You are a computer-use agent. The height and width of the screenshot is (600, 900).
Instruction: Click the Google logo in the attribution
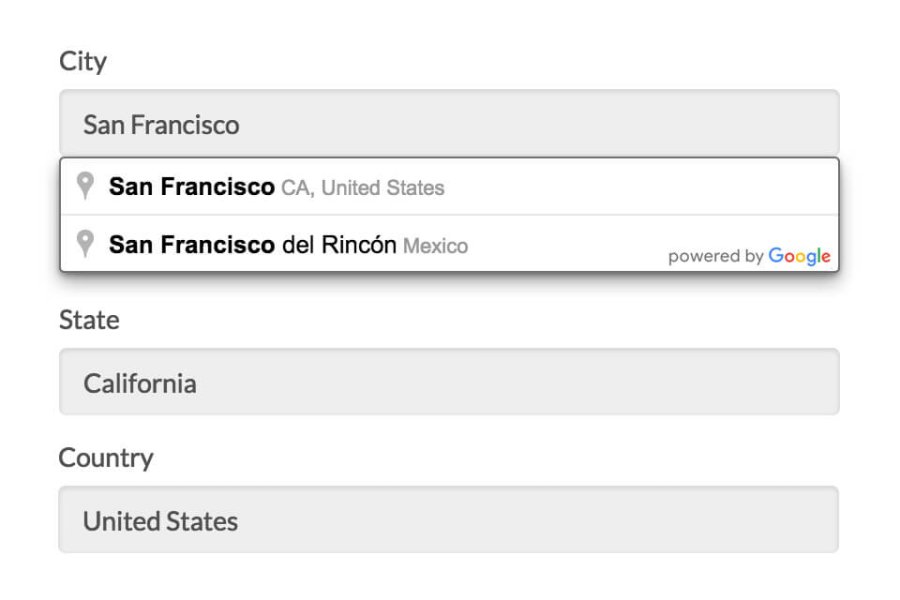pos(801,256)
